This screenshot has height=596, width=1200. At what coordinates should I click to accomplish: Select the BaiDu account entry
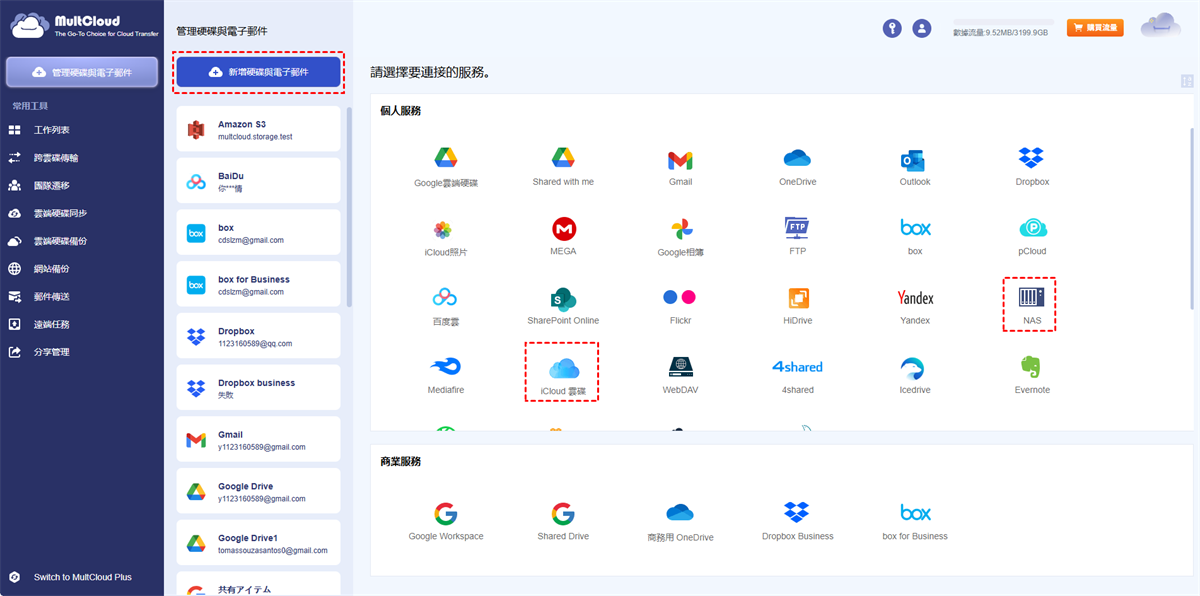[258, 181]
